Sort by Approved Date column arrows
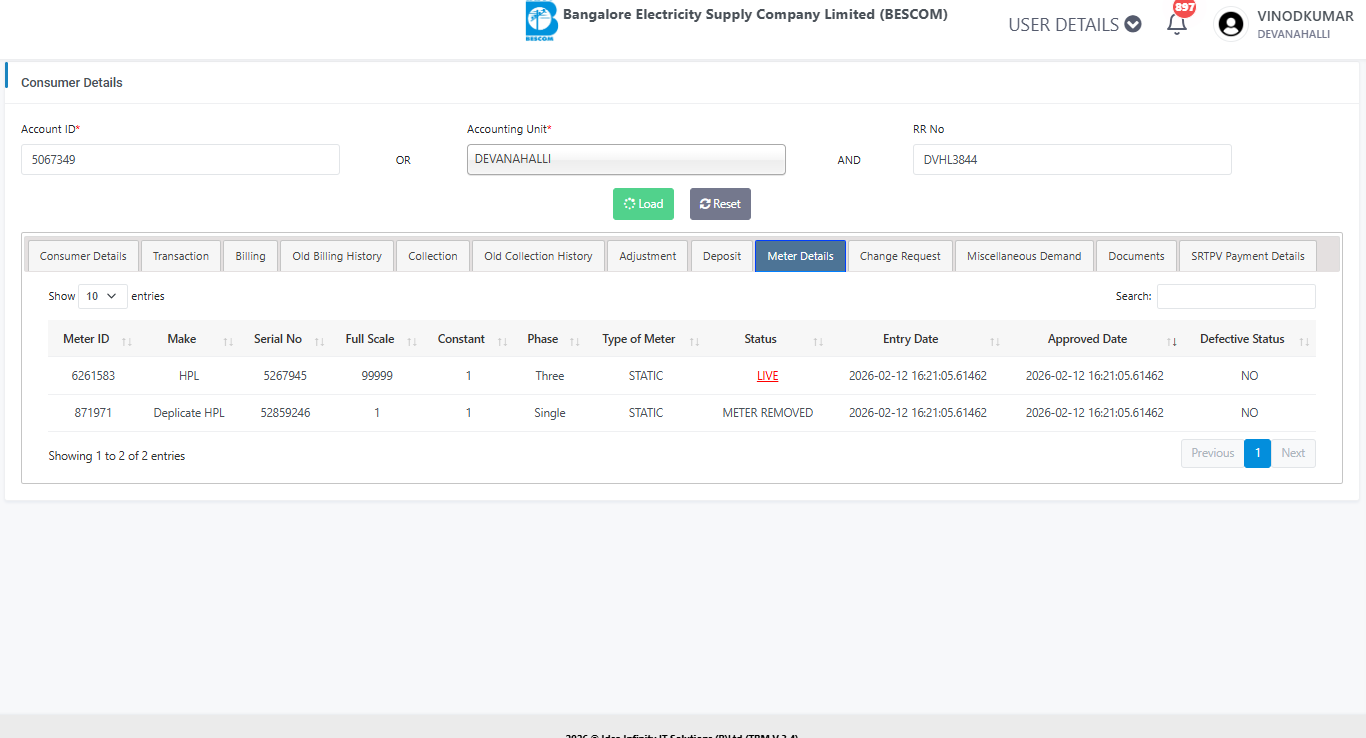Image resolution: width=1366 pixels, height=738 pixels. click(x=1172, y=341)
